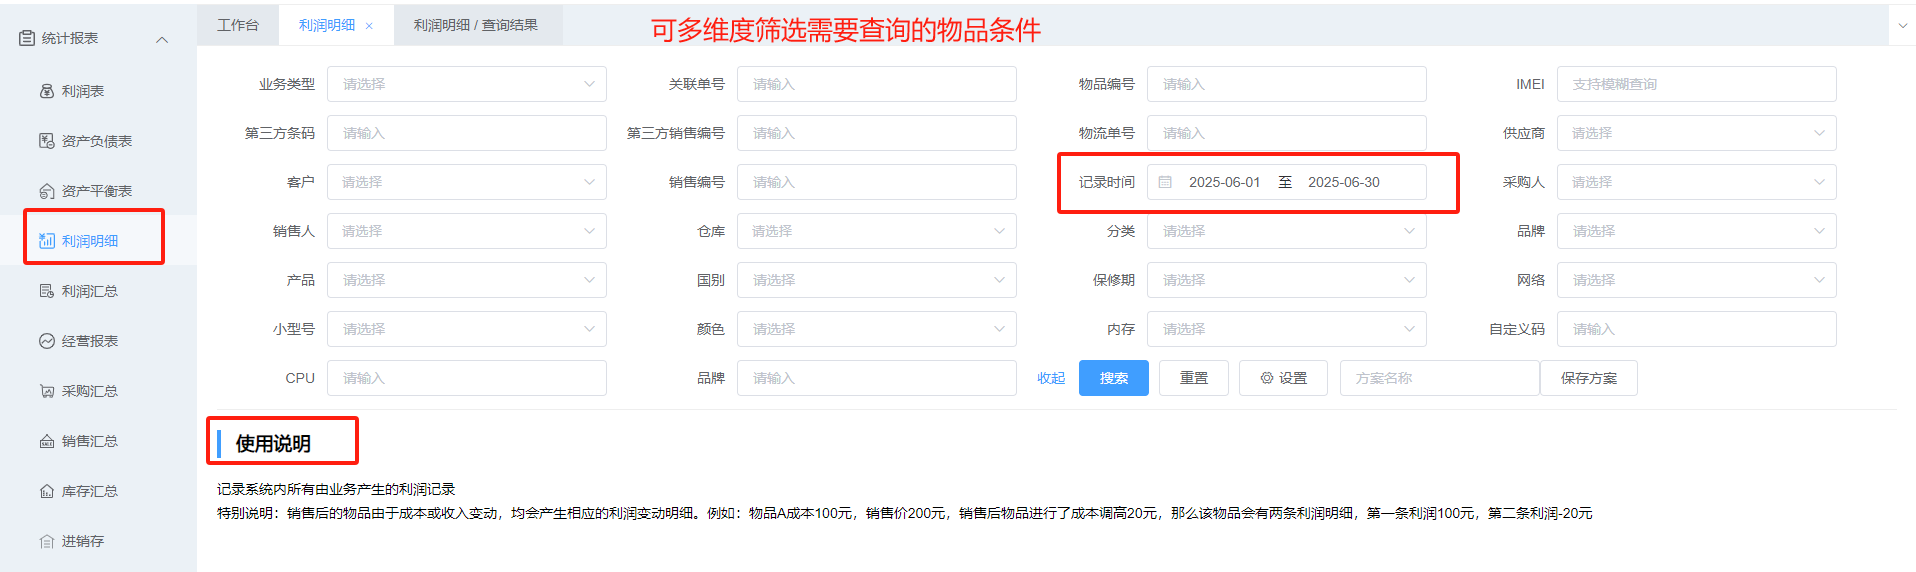Open the 产品 dropdown
This screenshot has width=1916, height=572.
467,280
